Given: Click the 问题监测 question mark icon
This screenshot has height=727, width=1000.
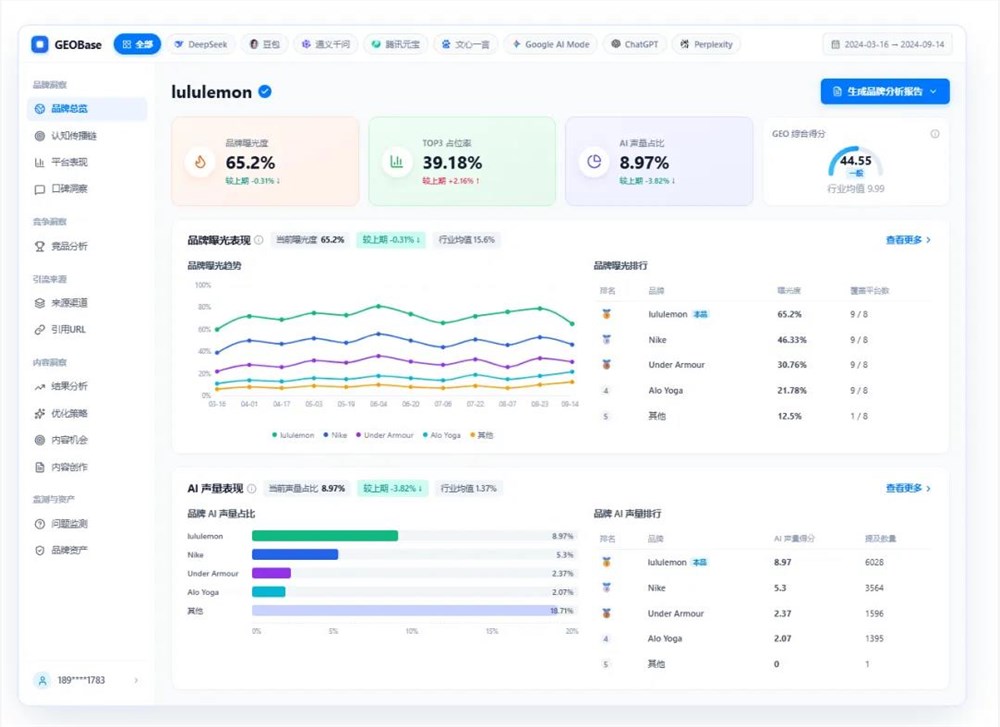Looking at the screenshot, I should tap(40, 524).
